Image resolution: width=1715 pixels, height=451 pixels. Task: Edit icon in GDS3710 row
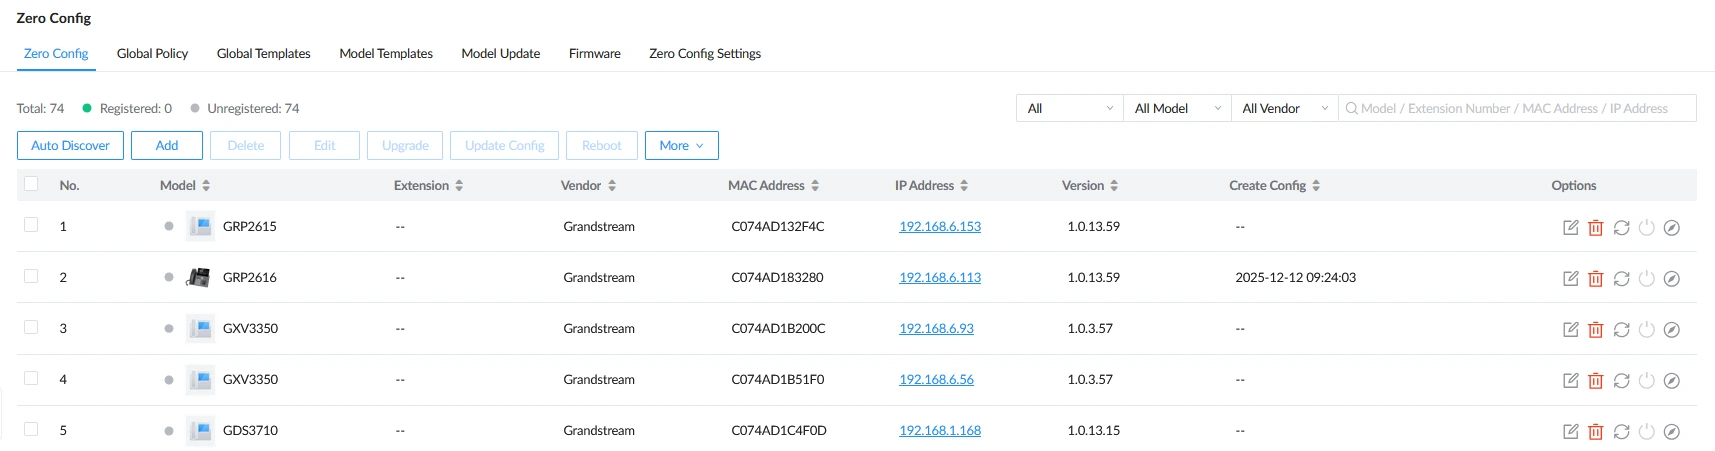point(1570,432)
